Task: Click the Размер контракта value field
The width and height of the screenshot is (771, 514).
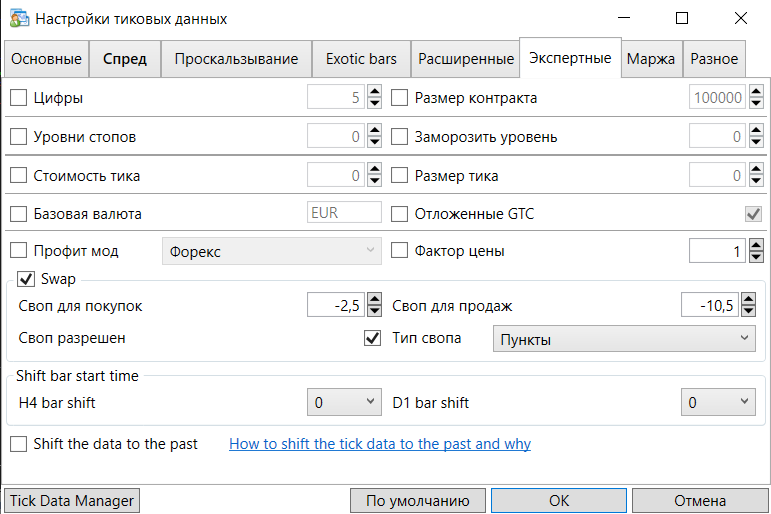Action: click(718, 97)
